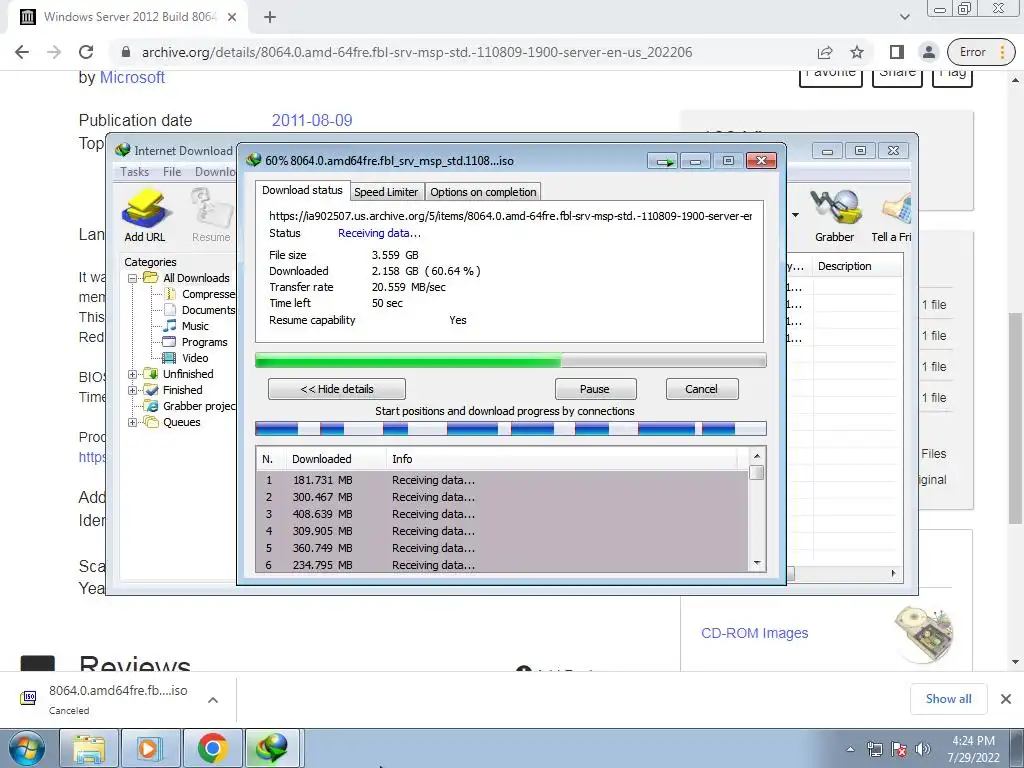
Task: Click the share page icon in address bar
Action: 825,52
